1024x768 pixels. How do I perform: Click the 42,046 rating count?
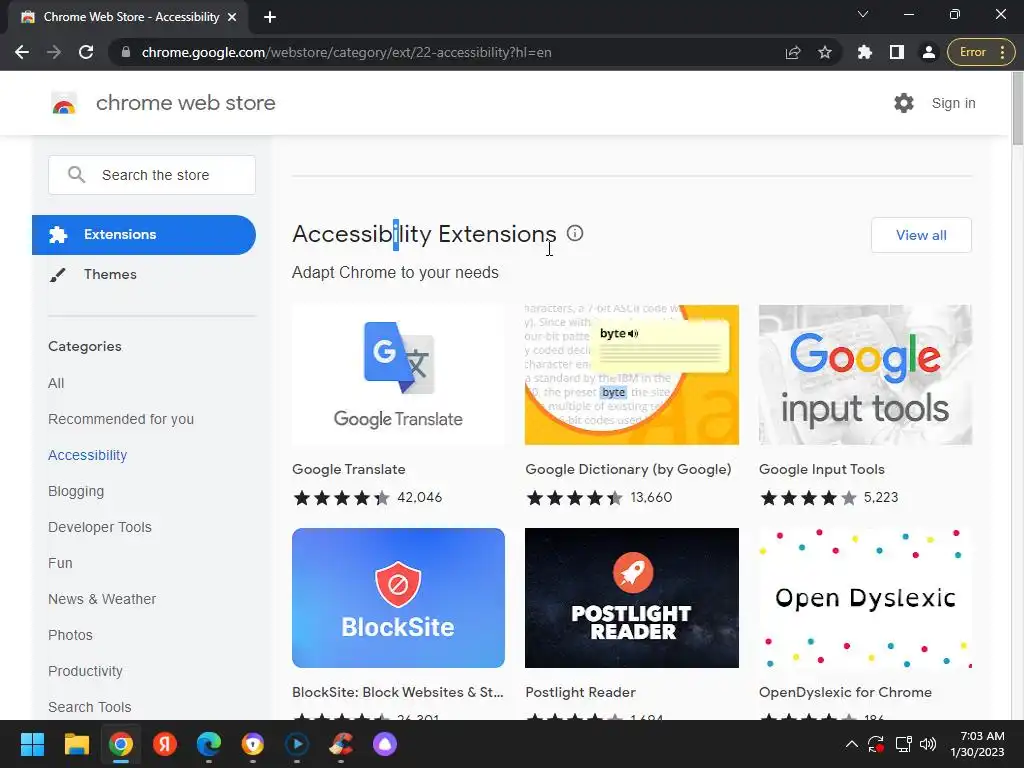coord(419,498)
